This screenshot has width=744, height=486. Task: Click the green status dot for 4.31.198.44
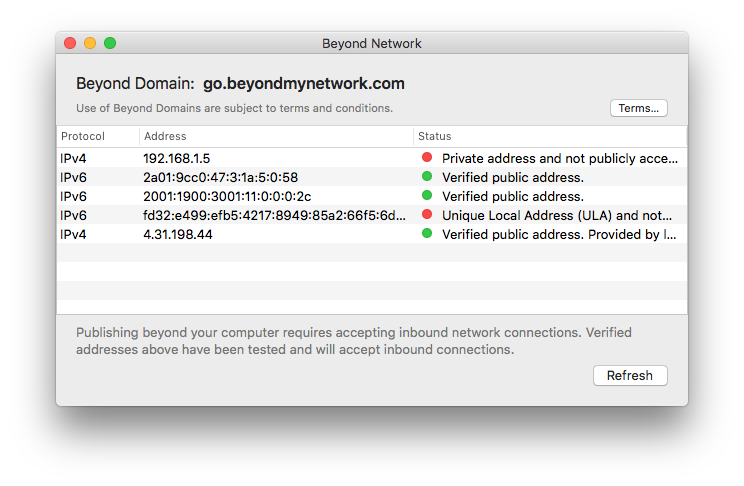click(427, 233)
